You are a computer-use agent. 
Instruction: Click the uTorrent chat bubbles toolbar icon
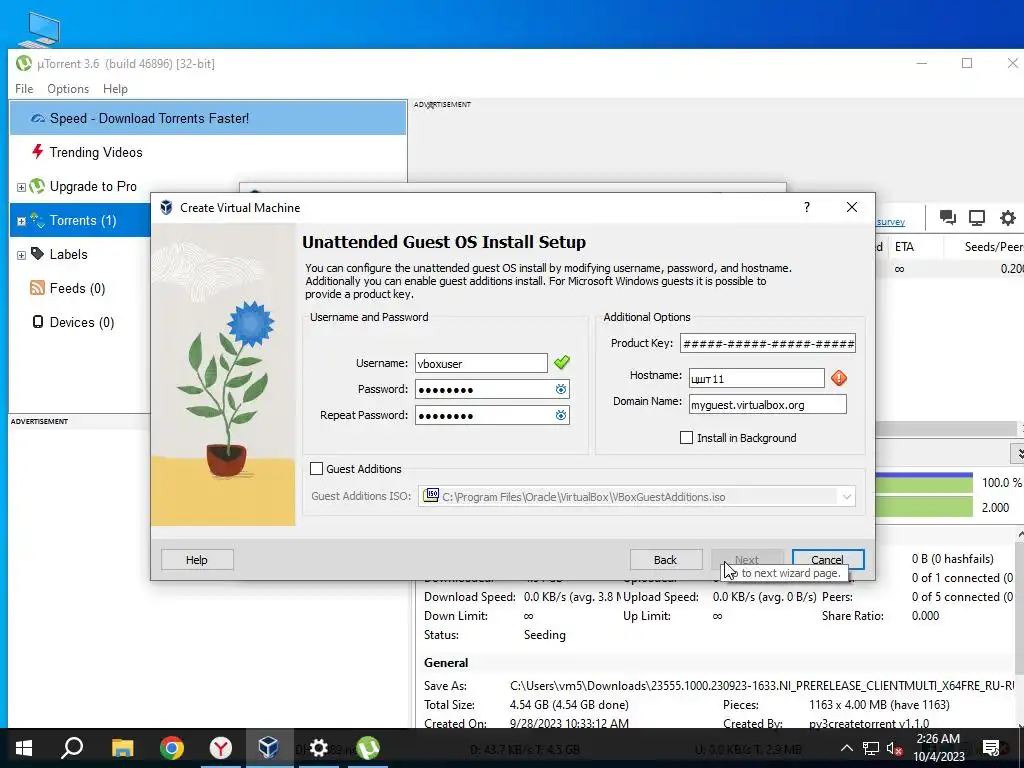coord(948,217)
